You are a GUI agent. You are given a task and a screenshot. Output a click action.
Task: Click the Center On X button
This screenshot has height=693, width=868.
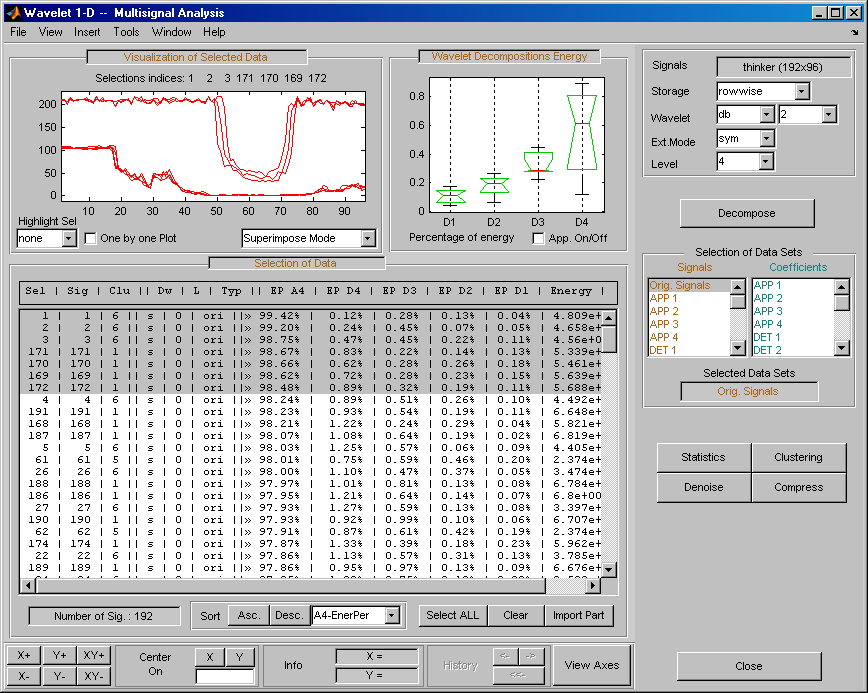pos(209,656)
